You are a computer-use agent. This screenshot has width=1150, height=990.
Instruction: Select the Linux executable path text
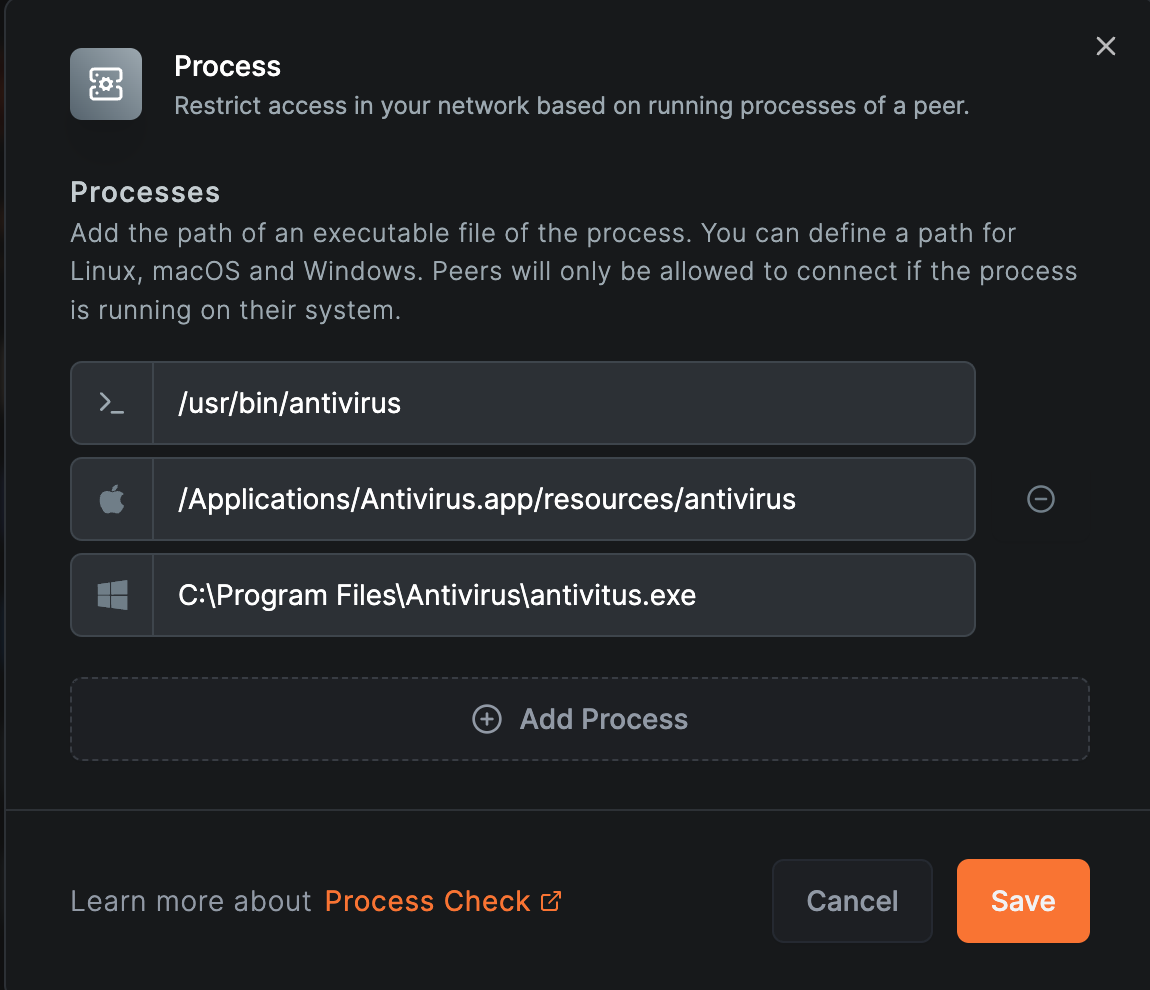tap(288, 402)
